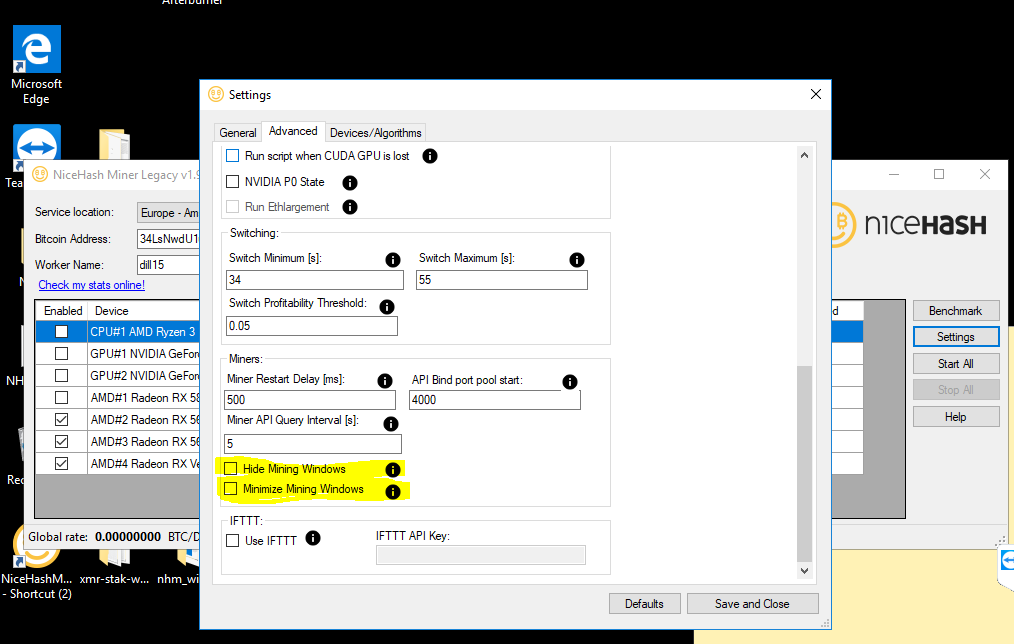Click the NiceHash smiley icon in Settings title bar
The height and width of the screenshot is (644, 1014).
pos(215,94)
